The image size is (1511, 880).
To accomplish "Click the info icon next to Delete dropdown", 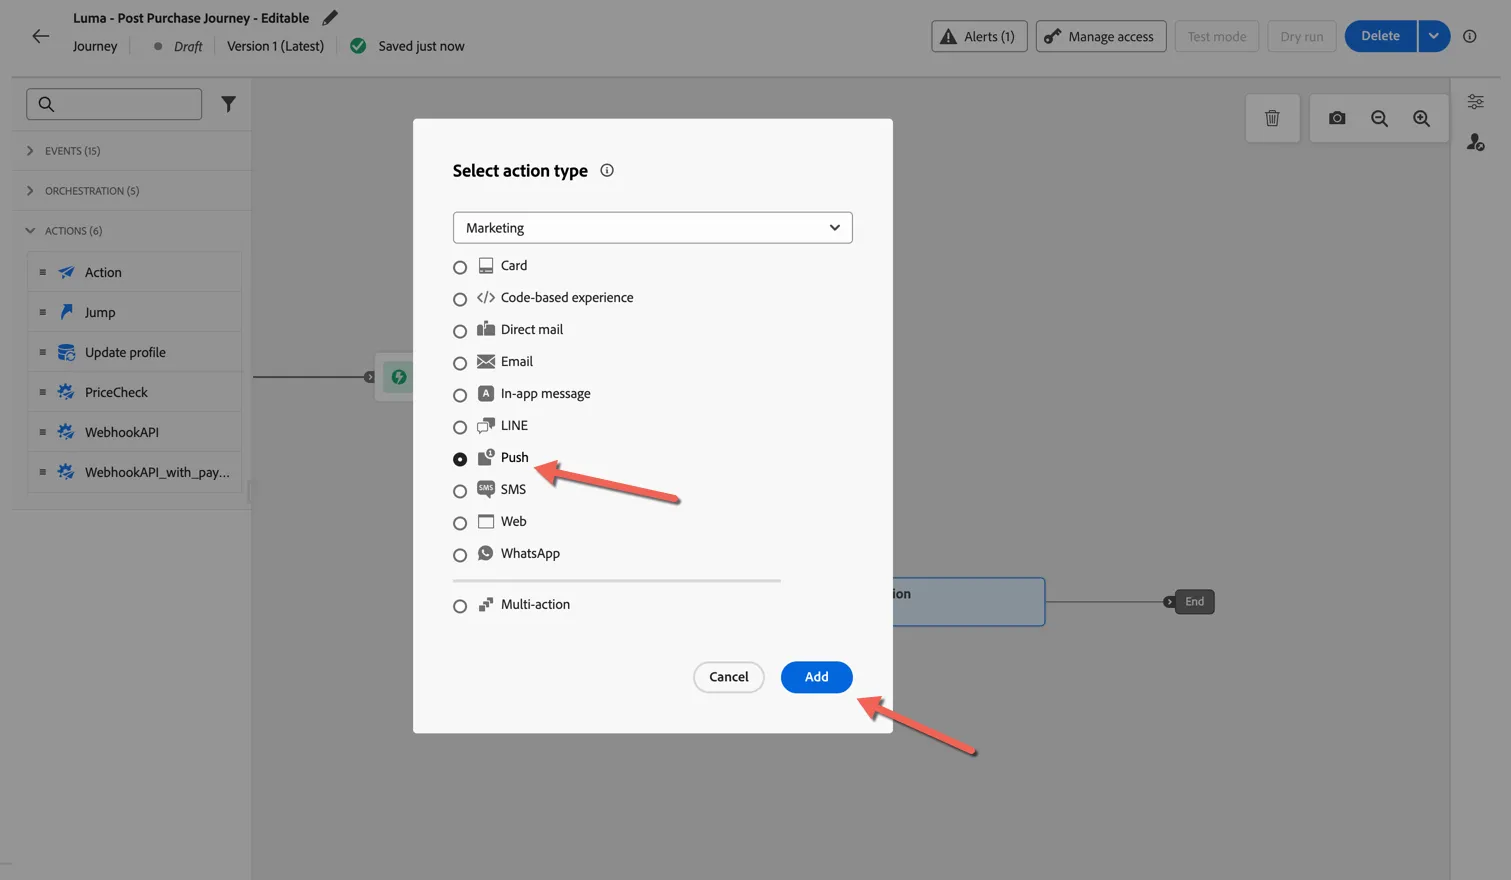I will click(x=1469, y=36).
